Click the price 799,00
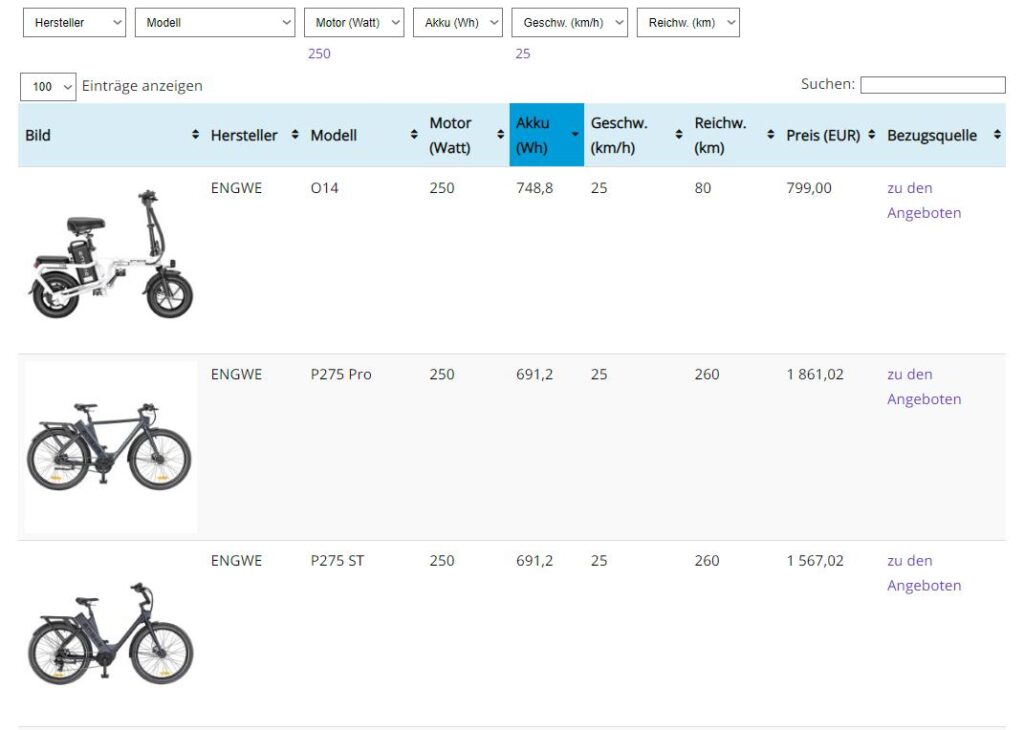Image resolution: width=1024 pixels, height=730 pixels. tap(809, 188)
